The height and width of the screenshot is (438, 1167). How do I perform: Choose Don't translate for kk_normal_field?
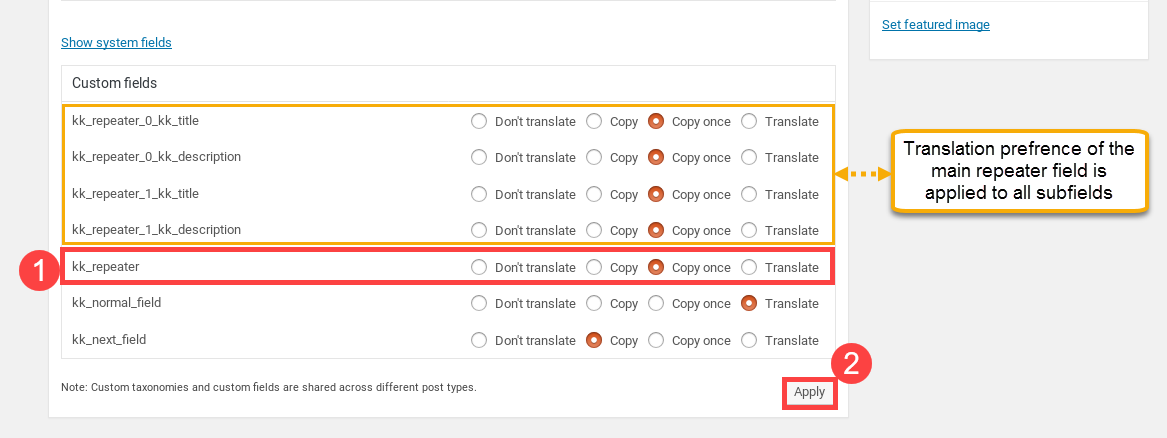479,303
